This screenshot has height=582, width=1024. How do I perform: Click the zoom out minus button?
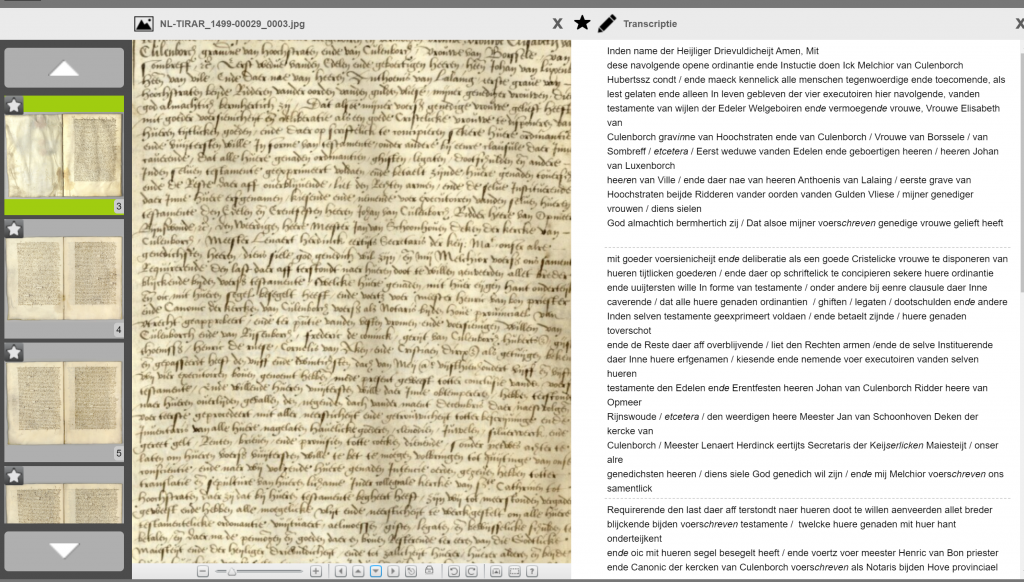tap(203, 571)
